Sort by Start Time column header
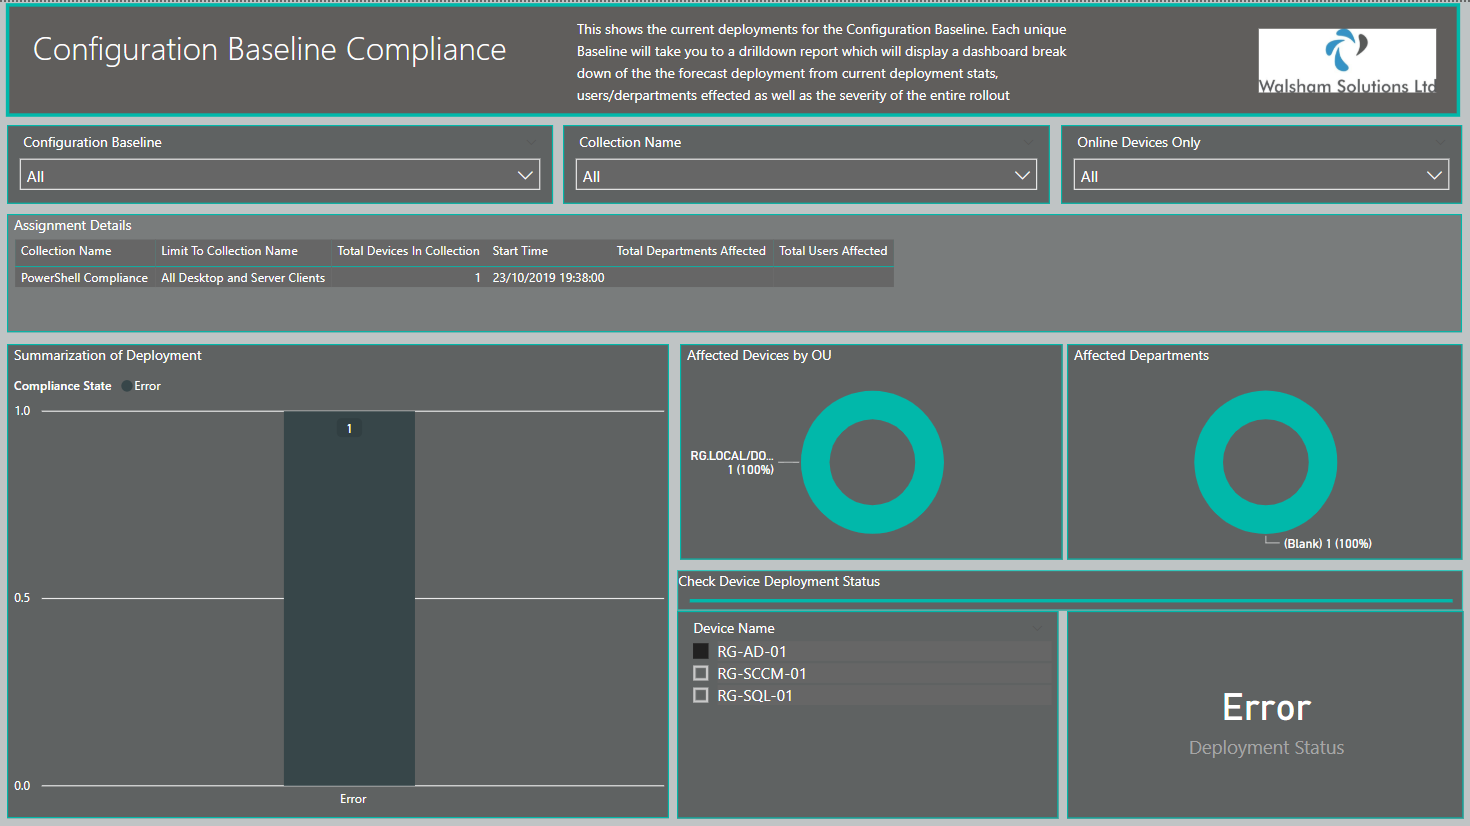The image size is (1470, 826). 520,251
